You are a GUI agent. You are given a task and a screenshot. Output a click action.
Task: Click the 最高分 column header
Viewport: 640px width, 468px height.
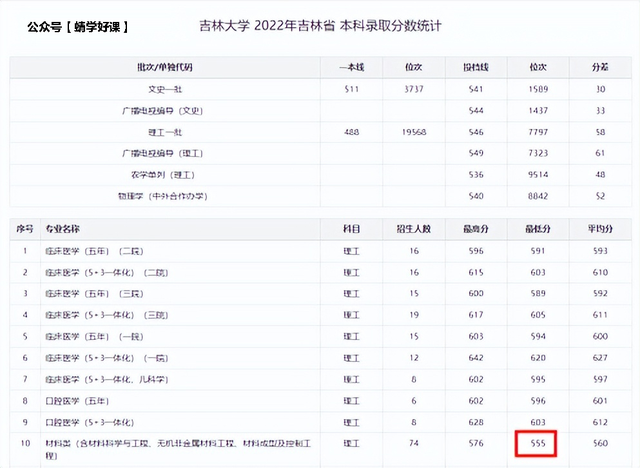tap(476, 229)
